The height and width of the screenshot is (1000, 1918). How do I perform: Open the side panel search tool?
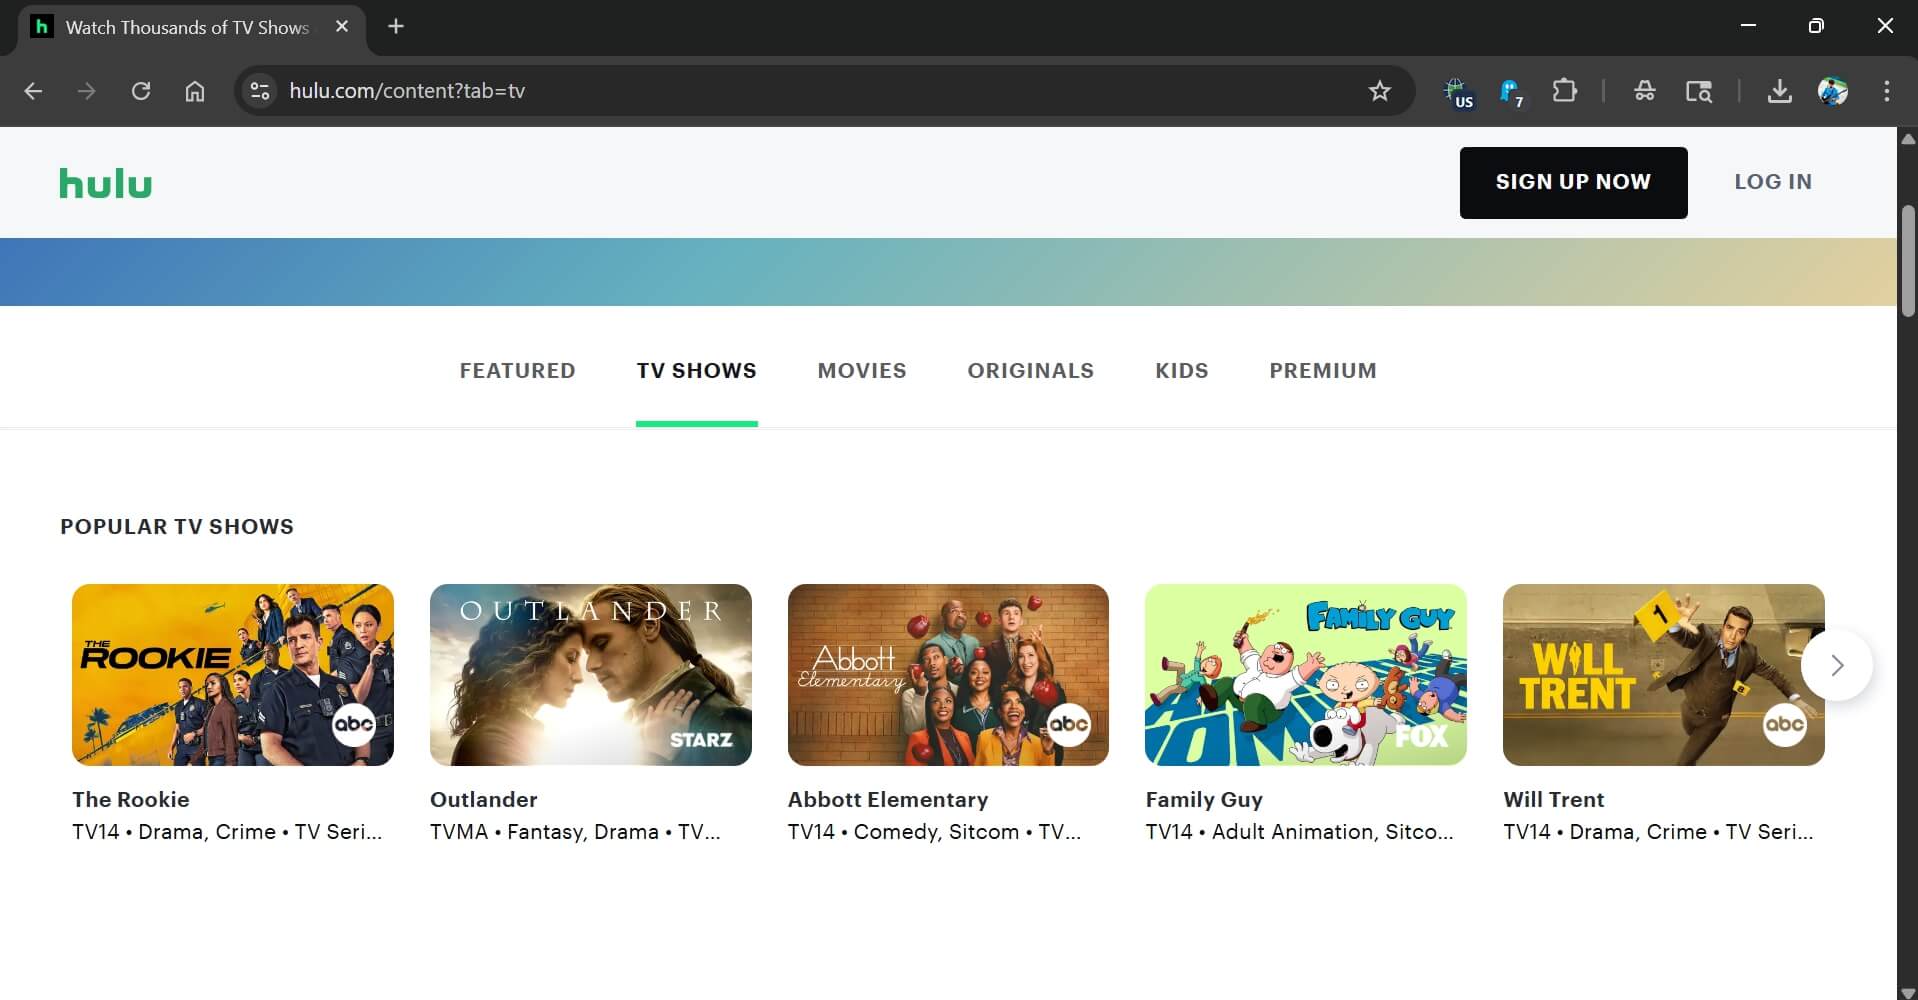tap(1699, 91)
